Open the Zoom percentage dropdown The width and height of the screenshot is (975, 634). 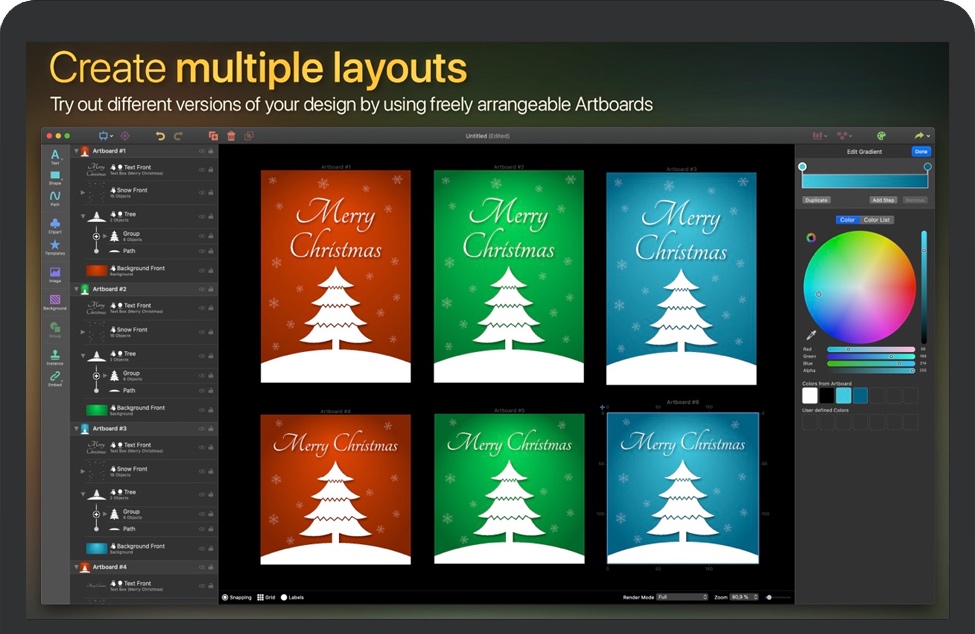(x=743, y=597)
